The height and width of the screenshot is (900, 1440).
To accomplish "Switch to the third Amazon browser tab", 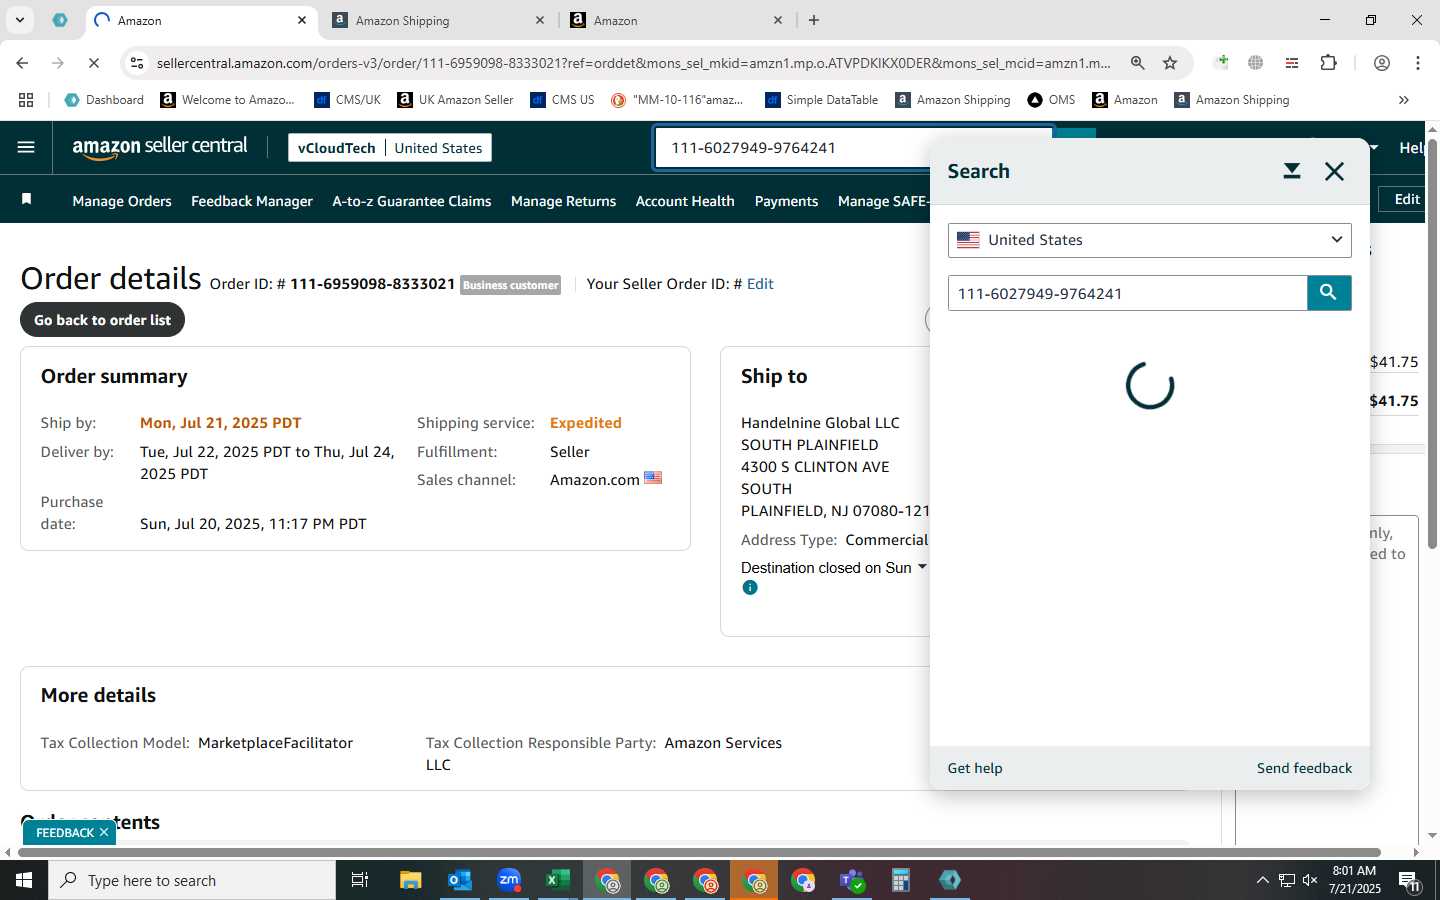I will [x=677, y=20].
